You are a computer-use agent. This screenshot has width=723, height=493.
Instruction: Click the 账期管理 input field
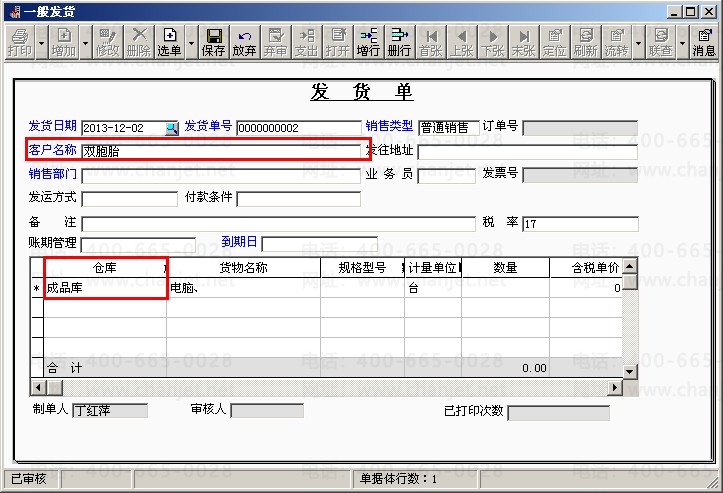138,245
